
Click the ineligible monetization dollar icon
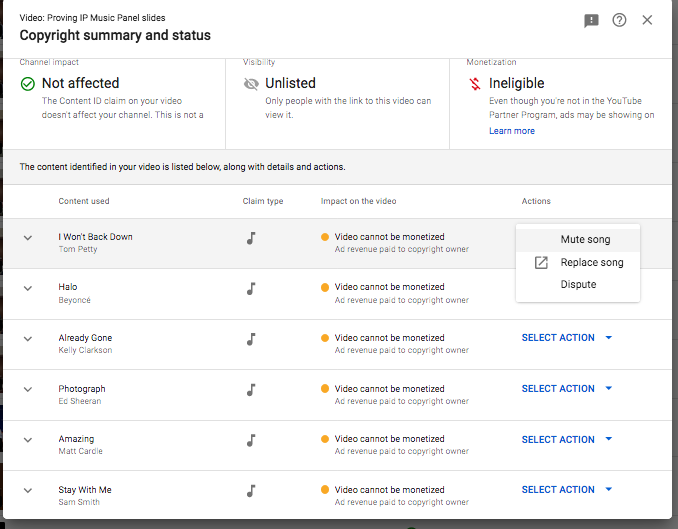[x=475, y=84]
